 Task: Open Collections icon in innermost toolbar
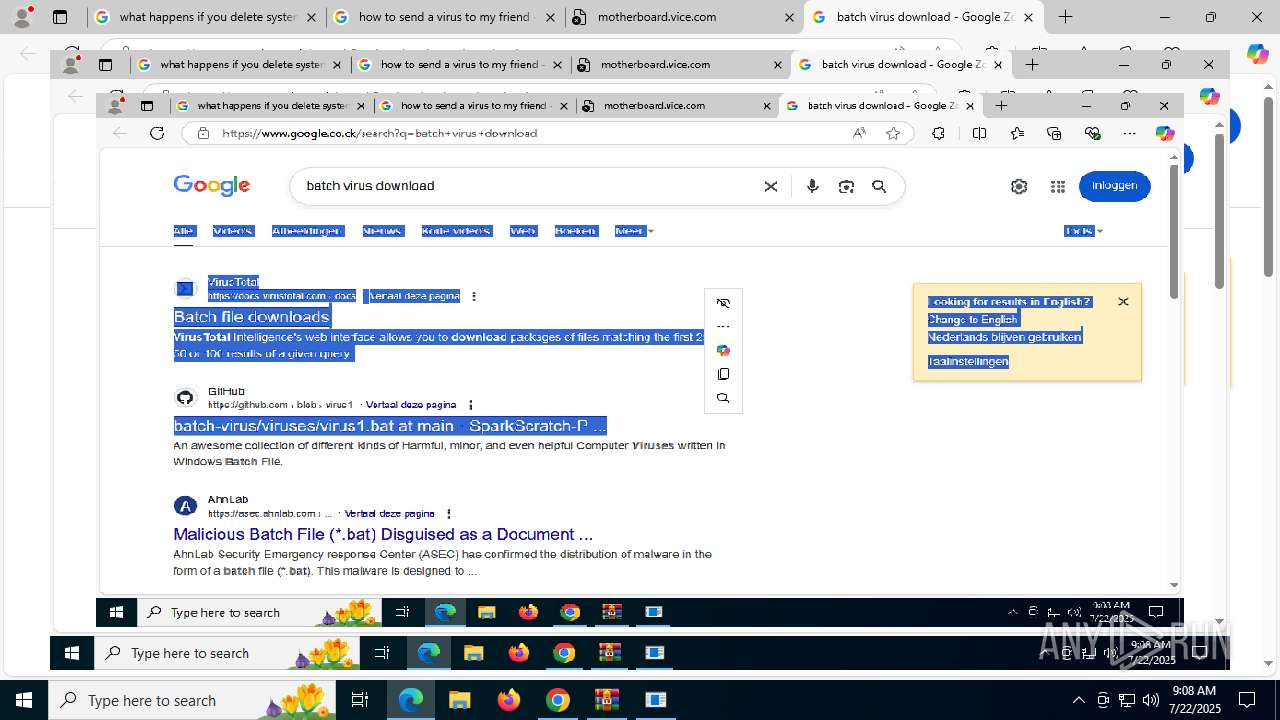[1054, 133]
